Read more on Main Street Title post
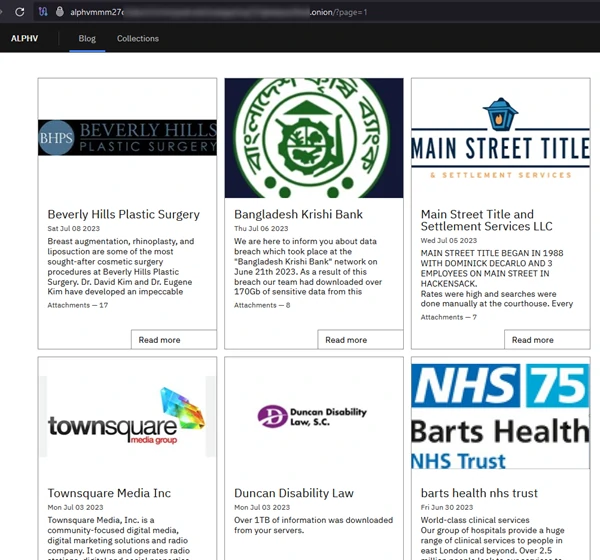 pos(547,340)
